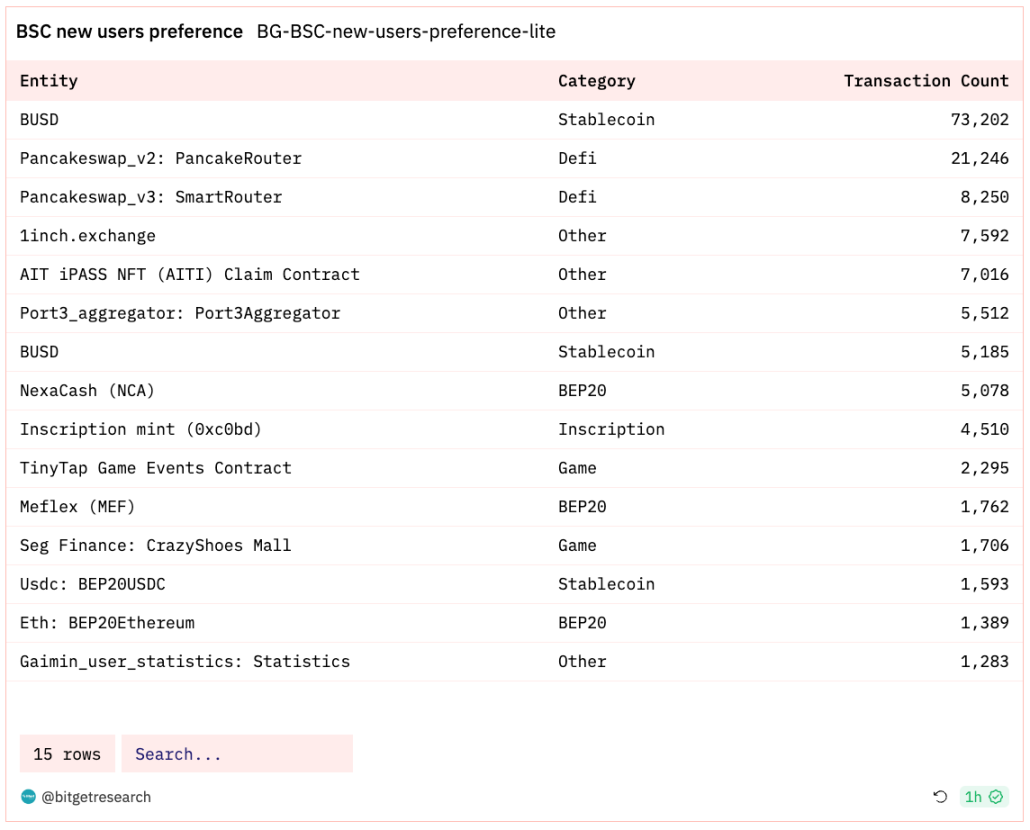The image size is (1030, 830).
Task: Click Game category in Seg Finance row
Action: [577, 546]
